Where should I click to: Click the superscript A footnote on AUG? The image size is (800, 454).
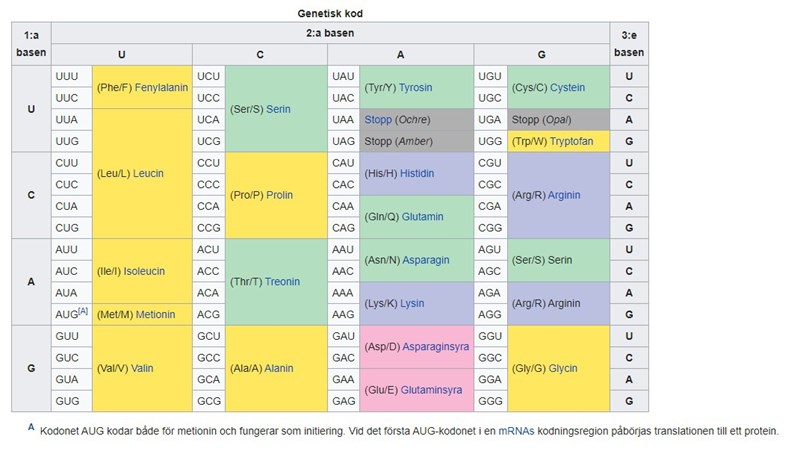pos(83,311)
